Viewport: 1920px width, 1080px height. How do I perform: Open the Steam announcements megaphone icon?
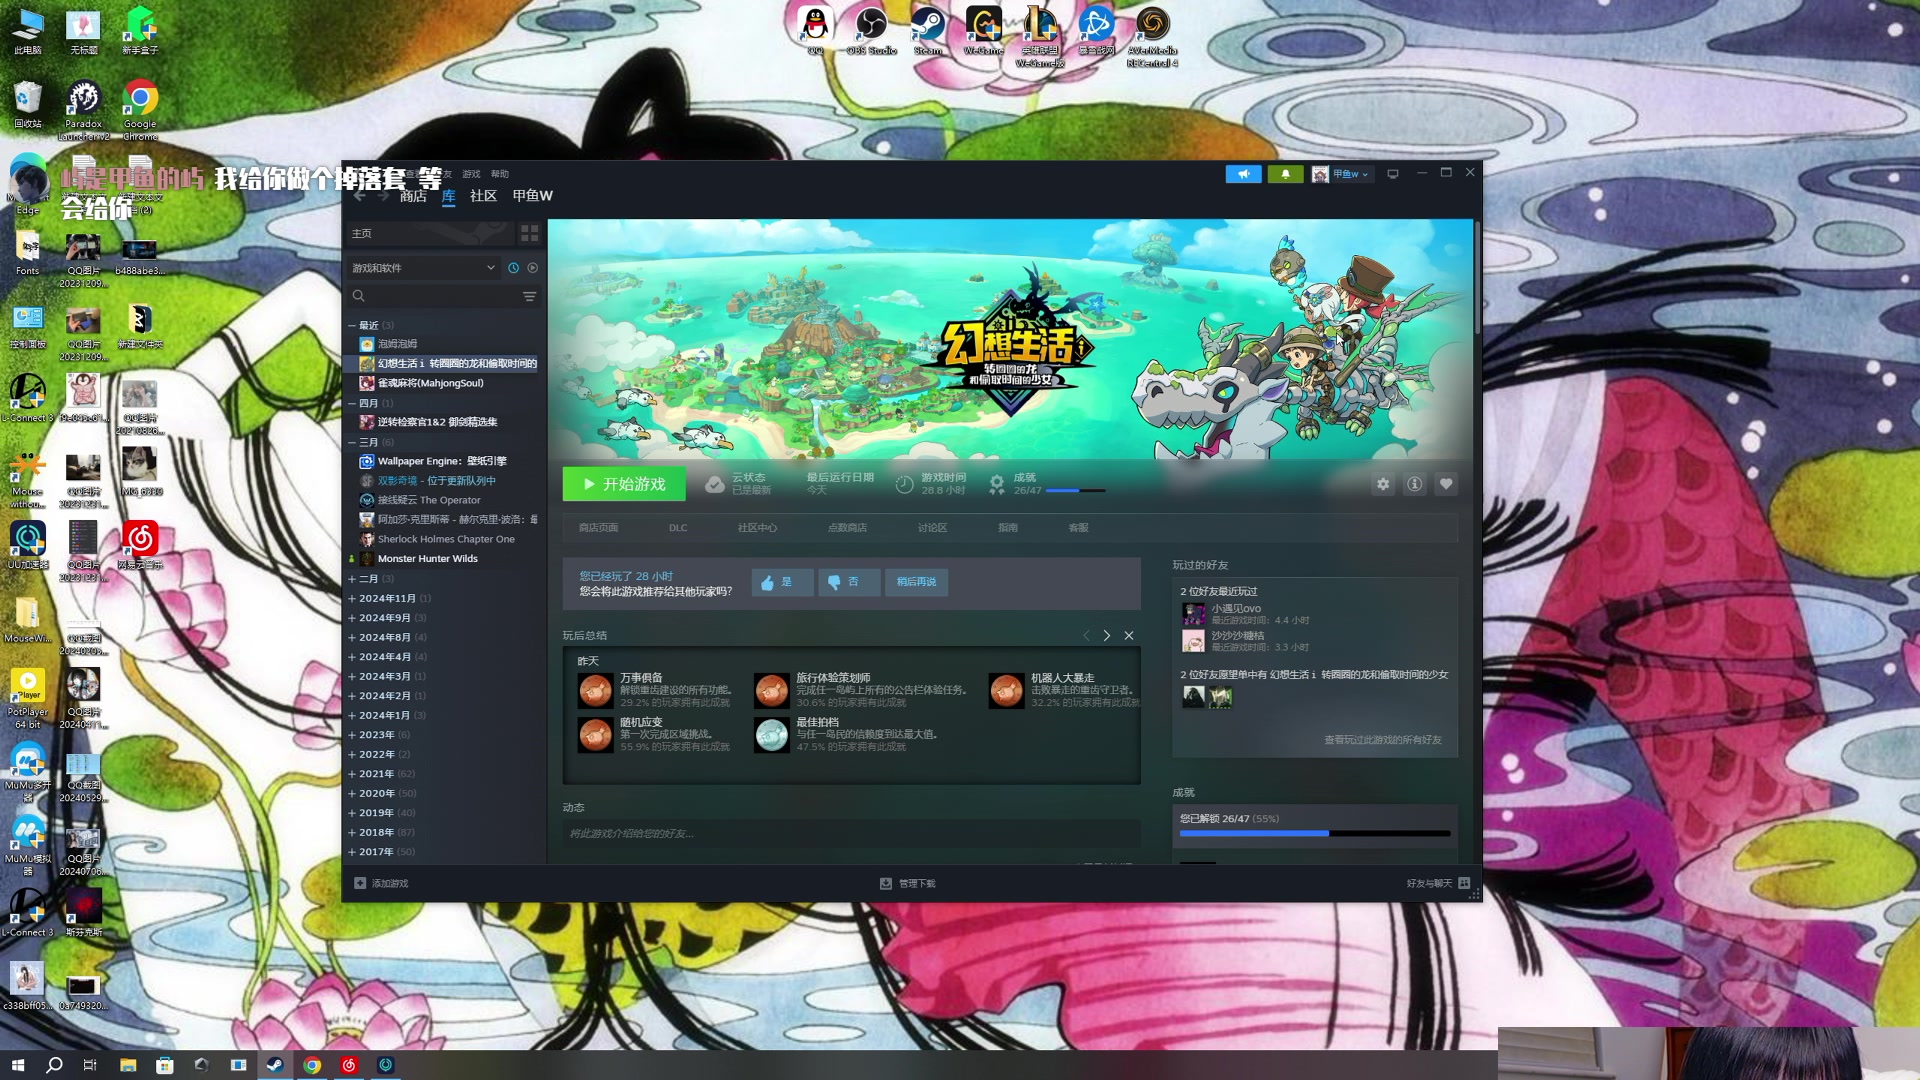tap(1243, 174)
